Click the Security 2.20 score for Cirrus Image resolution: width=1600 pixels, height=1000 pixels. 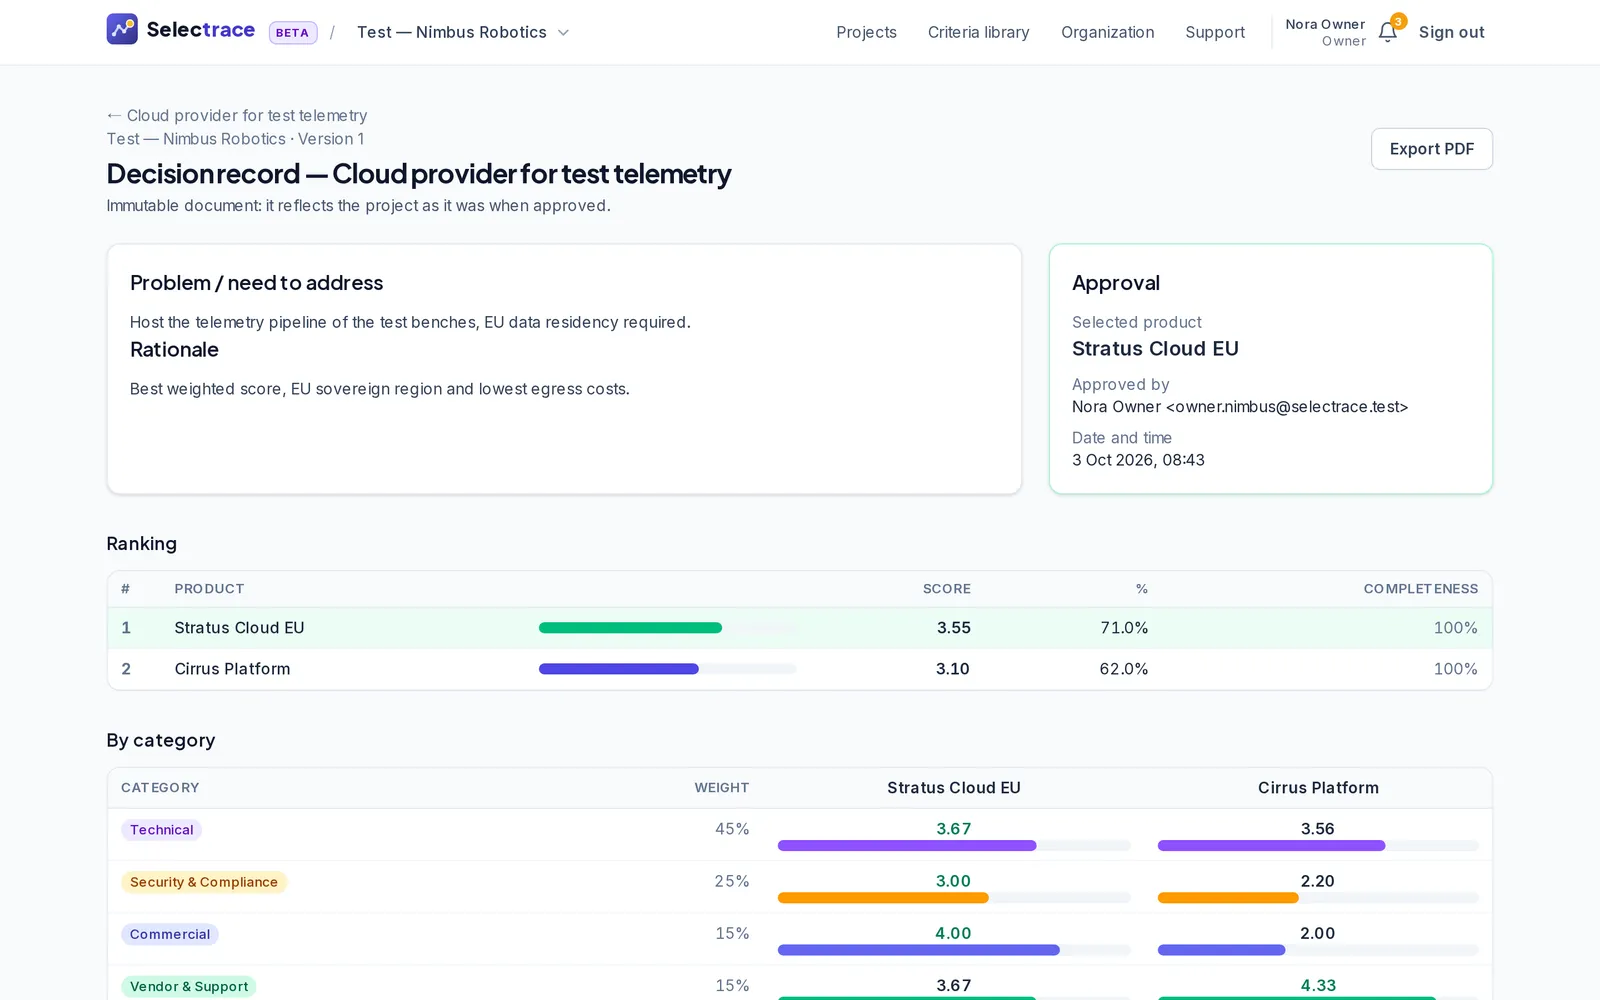coord(1318,881)
